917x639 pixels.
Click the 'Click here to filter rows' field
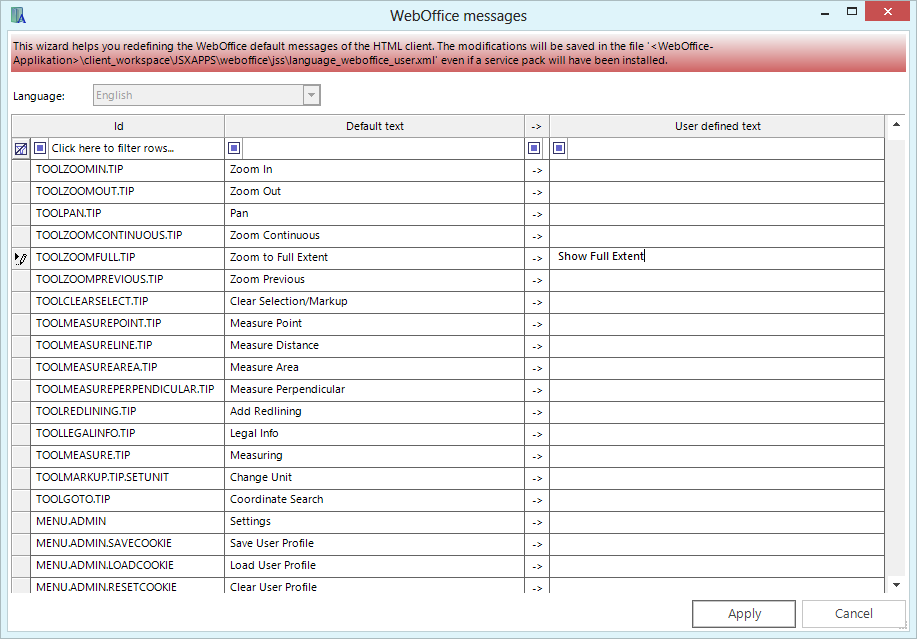pos(120,148)
